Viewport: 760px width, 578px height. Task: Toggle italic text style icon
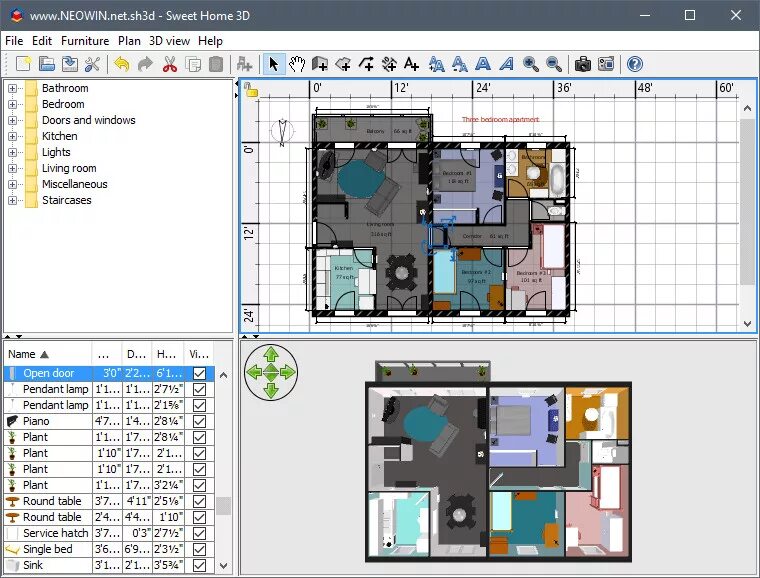[507, 64]
